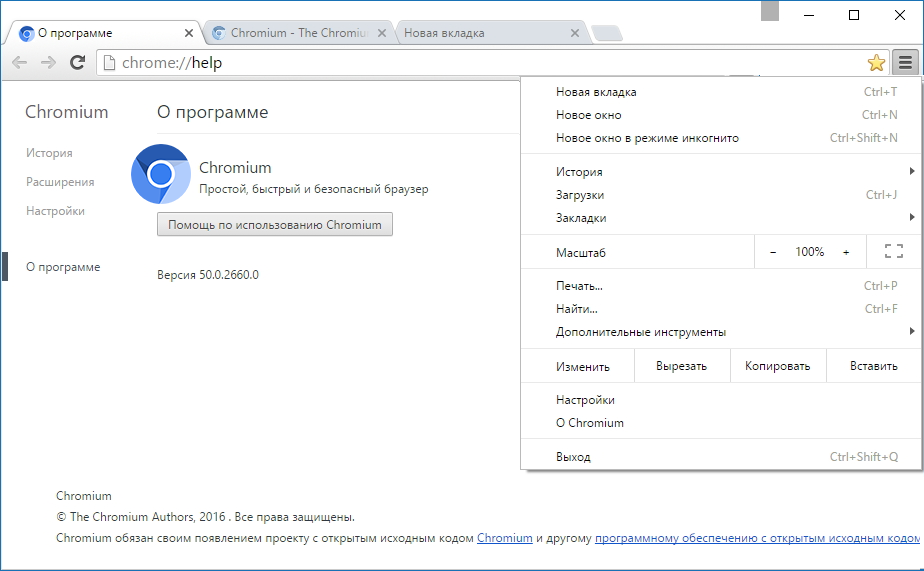924x571 pixels.
Task: Click the Изменить label in menu
Action: [582, 367]
